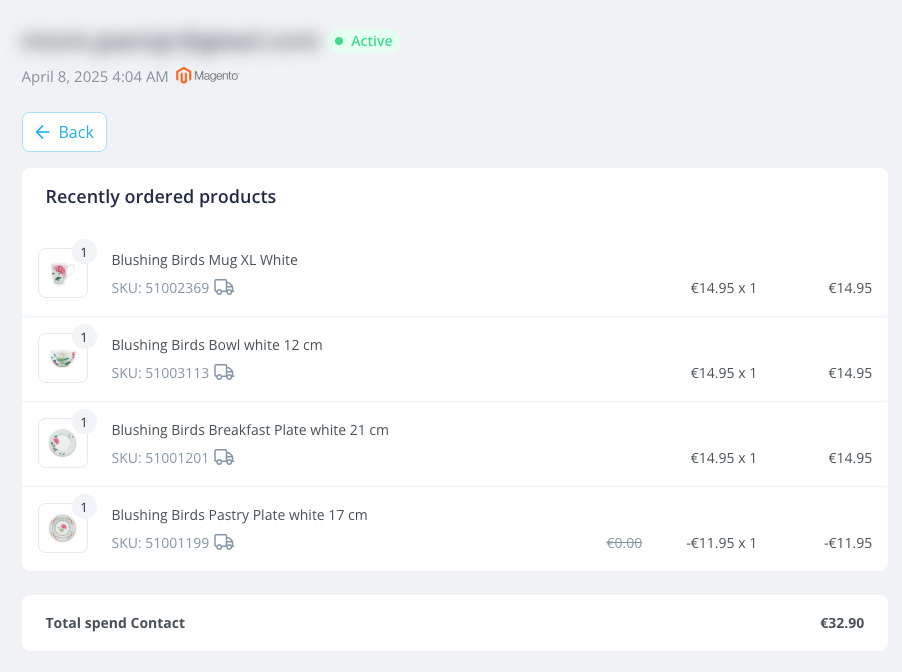Open the Breakfast Plate product thumbnail
902x672 pixels.
(x=63, y=443)
